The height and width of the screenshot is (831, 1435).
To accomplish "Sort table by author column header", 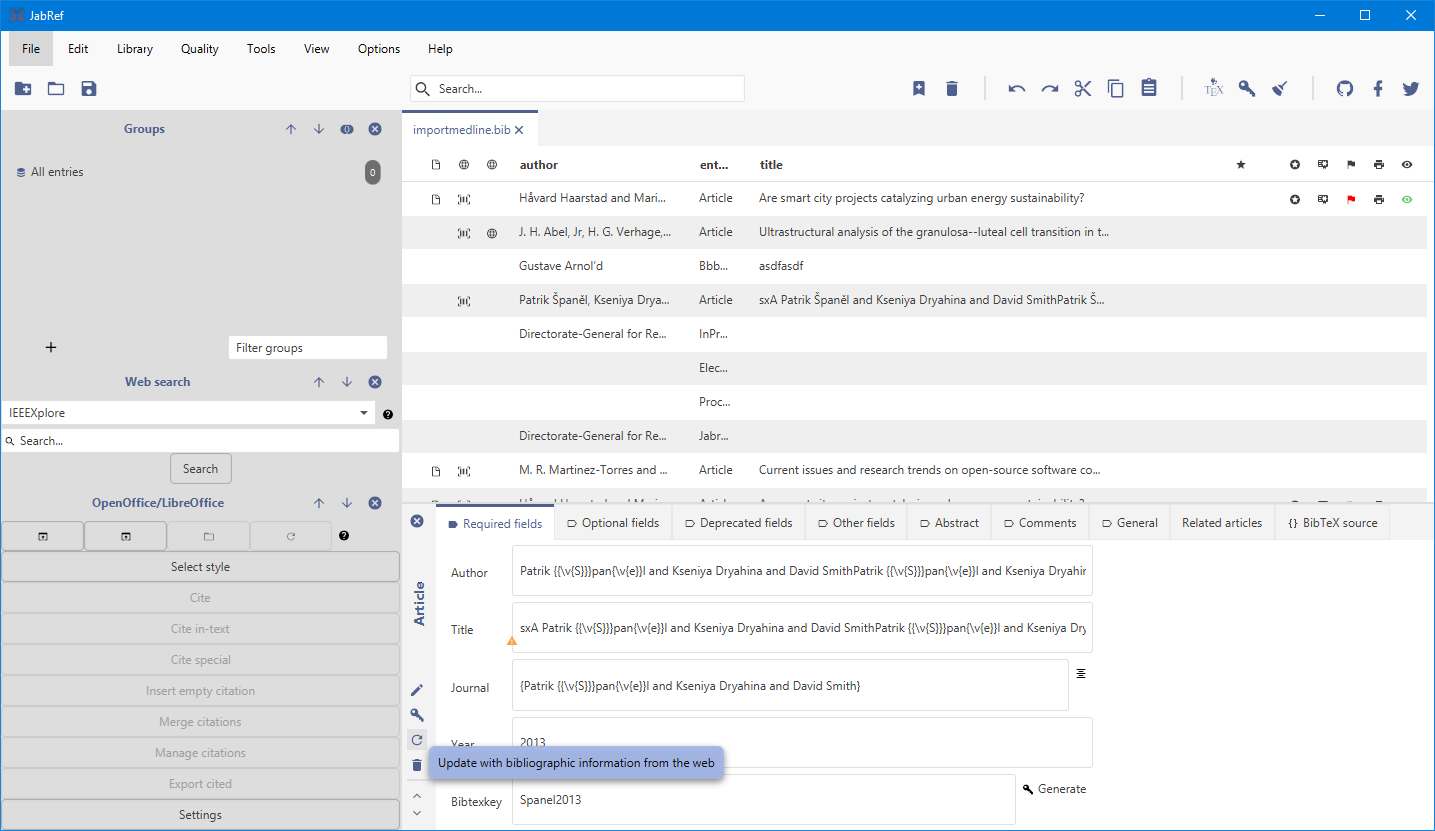I will (x=539, y=165).
